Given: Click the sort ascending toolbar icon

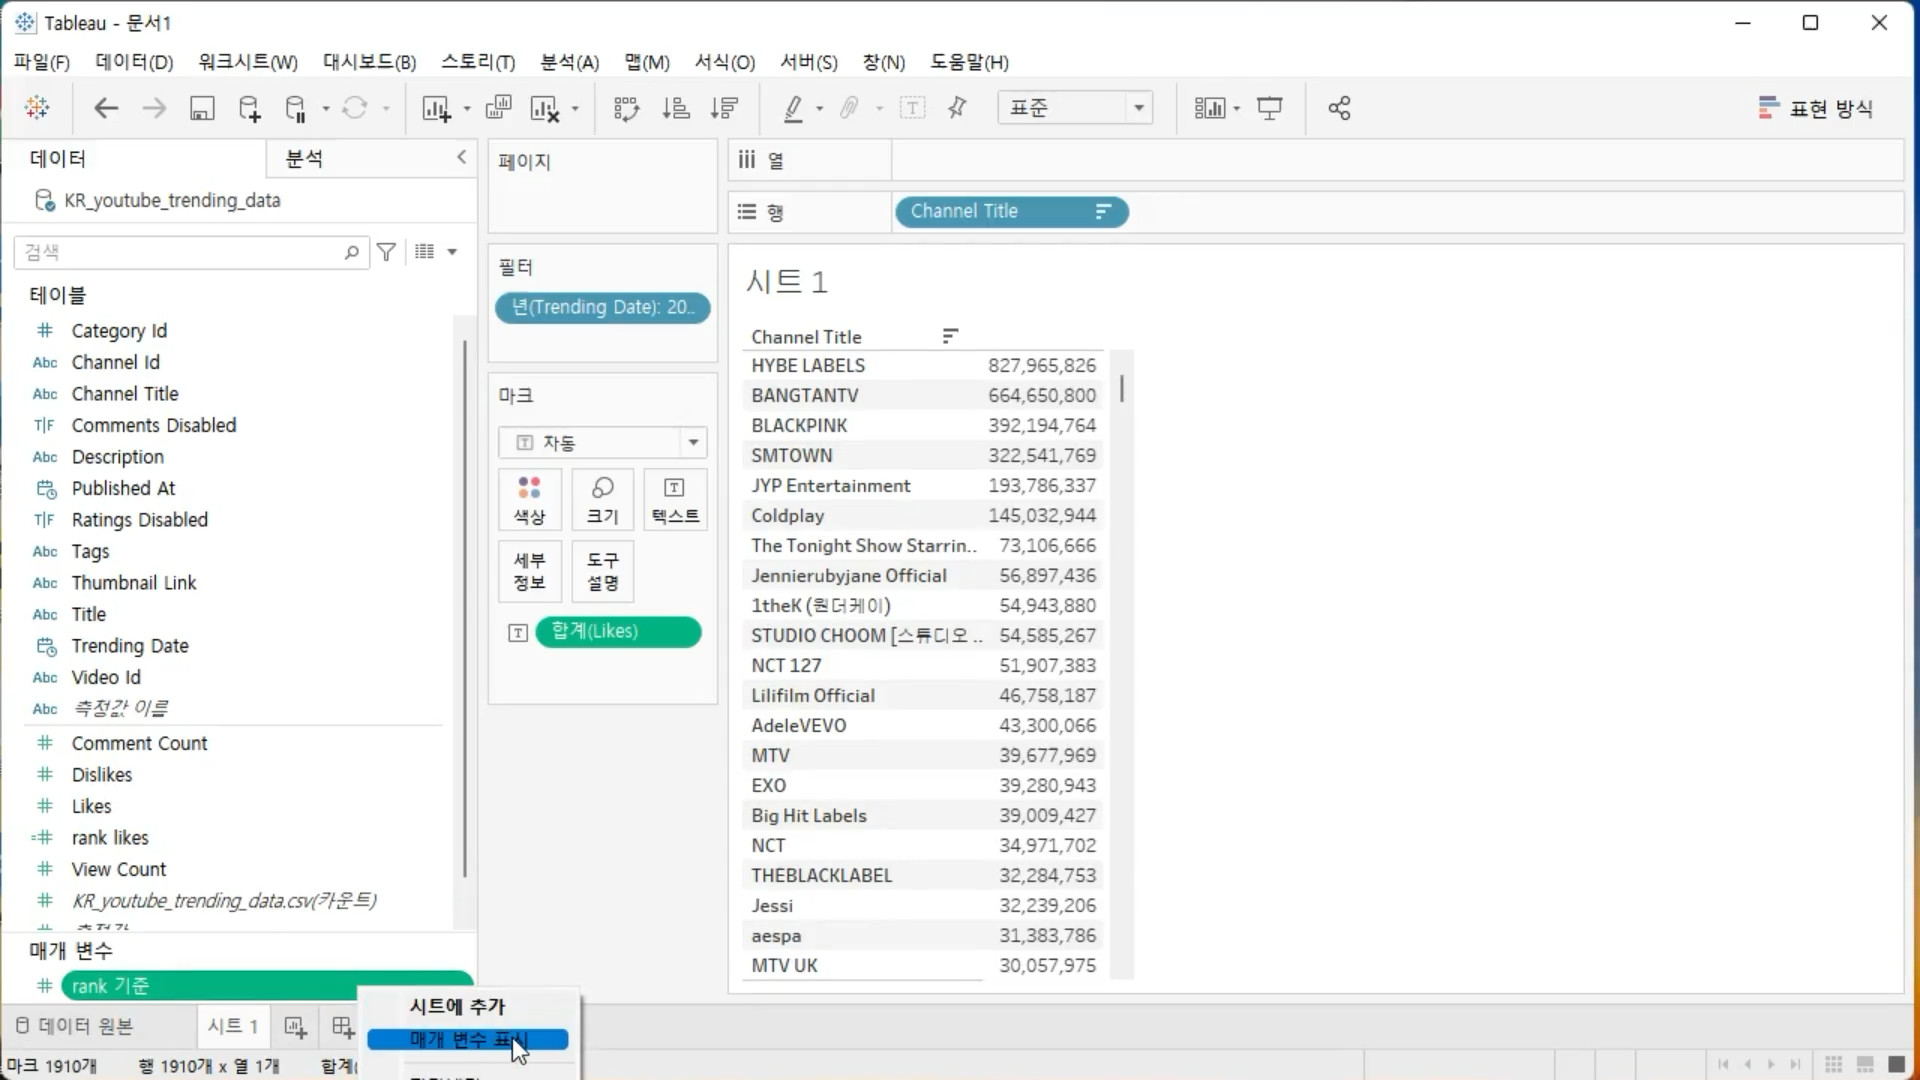Looking at the screenshot, I should [x=676, y=108].
